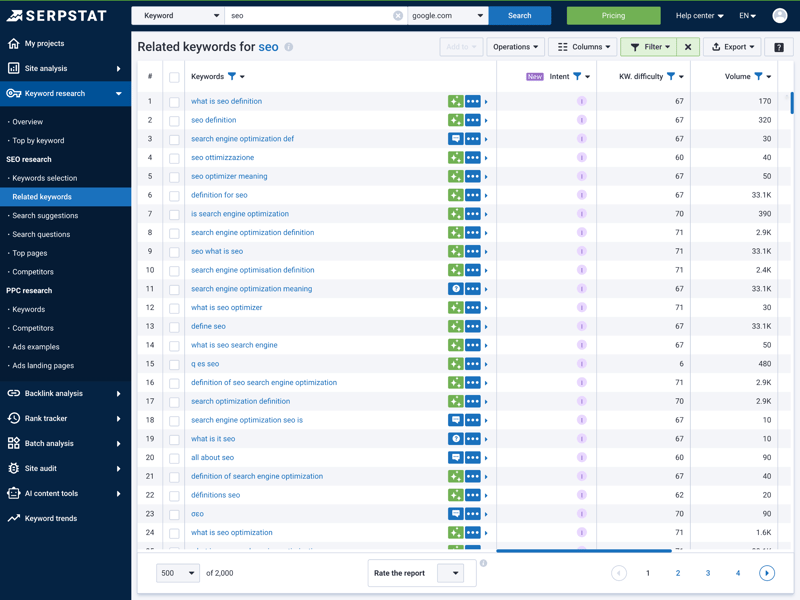Viewport: 800px width, 600px height.
Task: Select the 'q es seo' row checkbox
Action: (x=174, y=364)
